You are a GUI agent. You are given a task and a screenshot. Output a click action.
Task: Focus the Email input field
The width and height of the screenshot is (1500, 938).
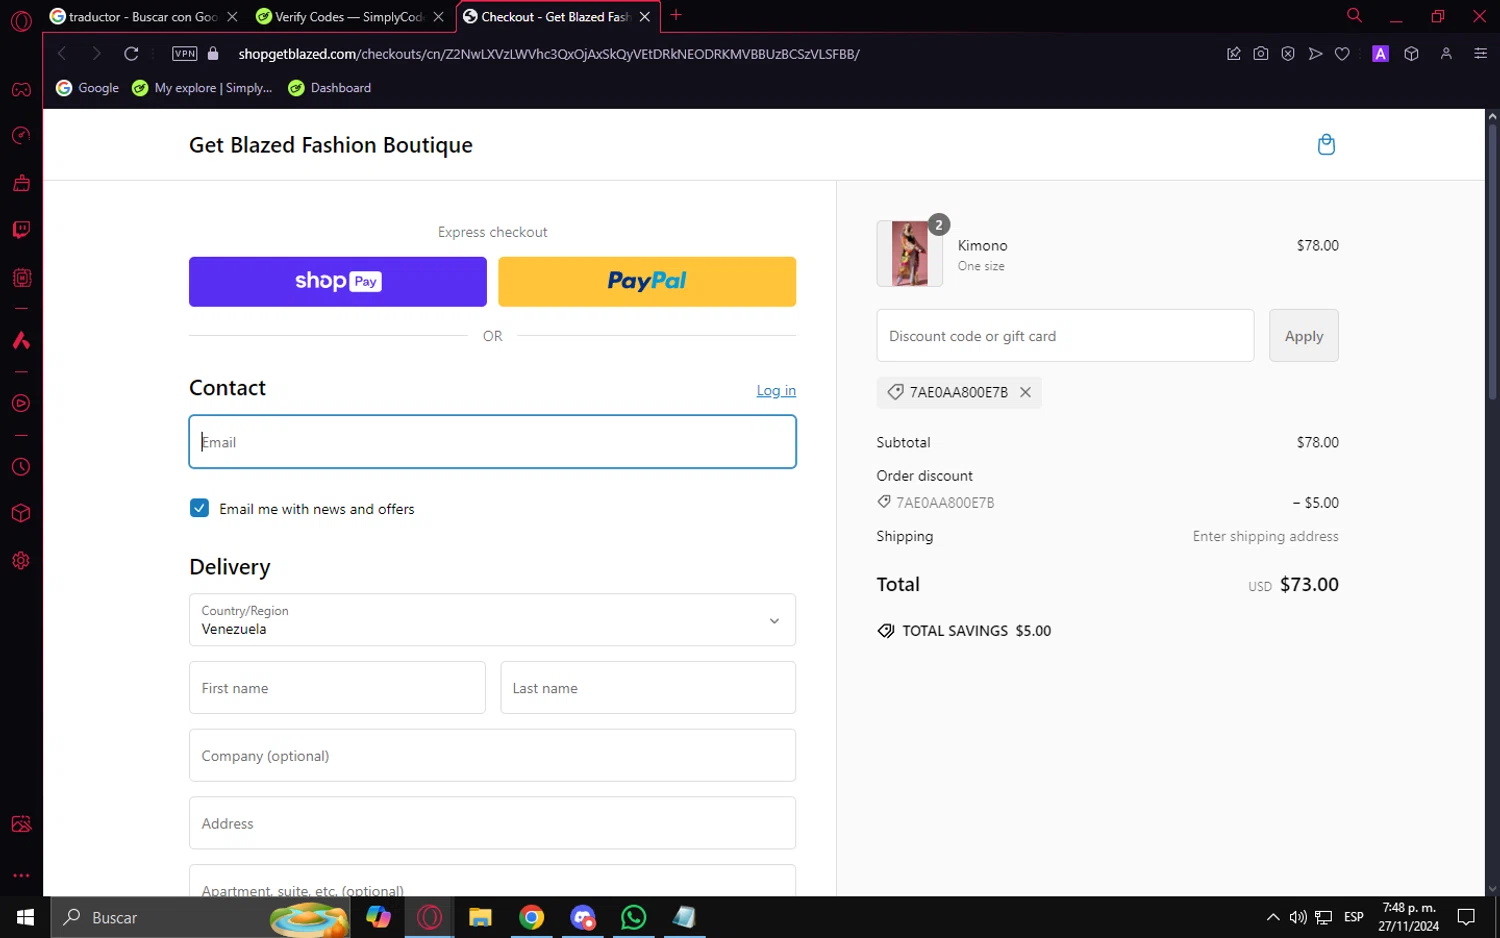[x=492, y=442]
